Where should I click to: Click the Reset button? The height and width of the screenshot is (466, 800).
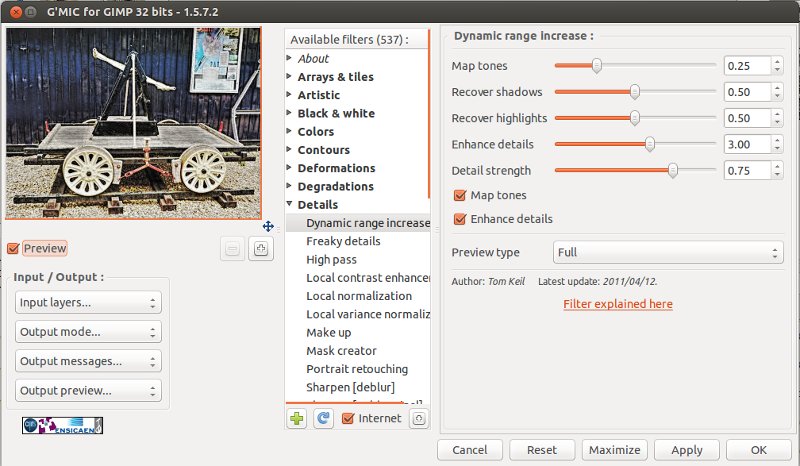coord(542,450)
